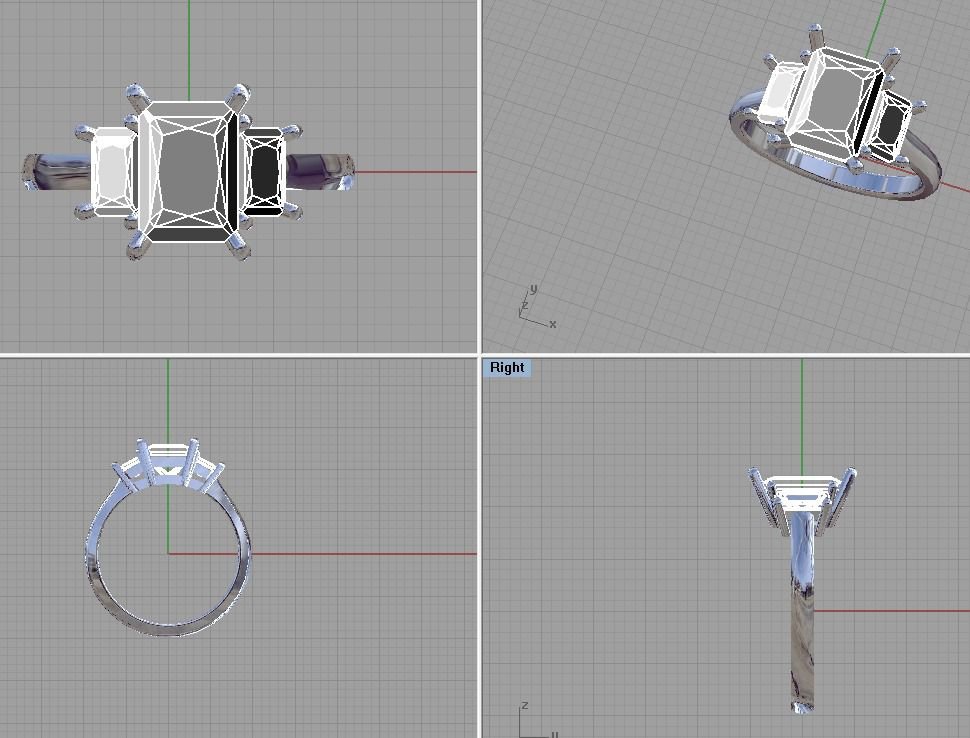970x738 pixels.
Task: Select the center emerald-cut stone in top view
Action: 188,171
